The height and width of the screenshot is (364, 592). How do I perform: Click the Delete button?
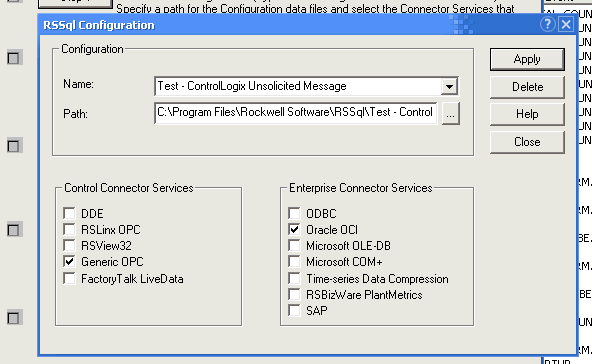pyautogui.click(x=527, y=87)
